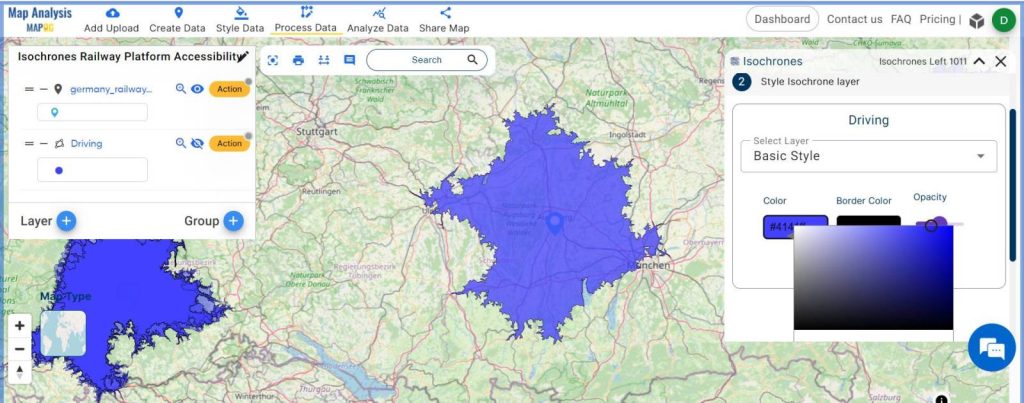Click the Isochrones Left 1011 text
1024x403 pixels.
[923, 61]
